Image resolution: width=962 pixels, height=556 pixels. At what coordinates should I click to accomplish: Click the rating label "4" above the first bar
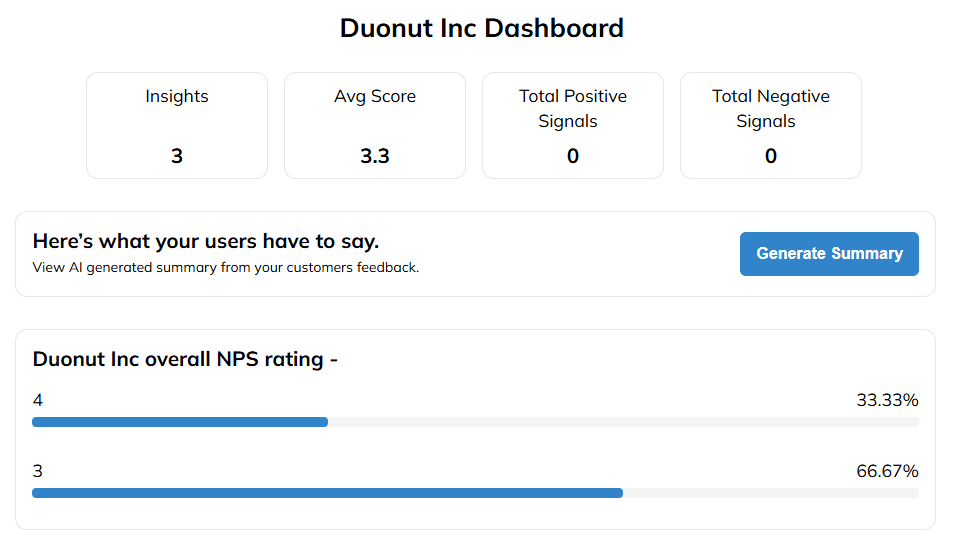click(38, 401)
